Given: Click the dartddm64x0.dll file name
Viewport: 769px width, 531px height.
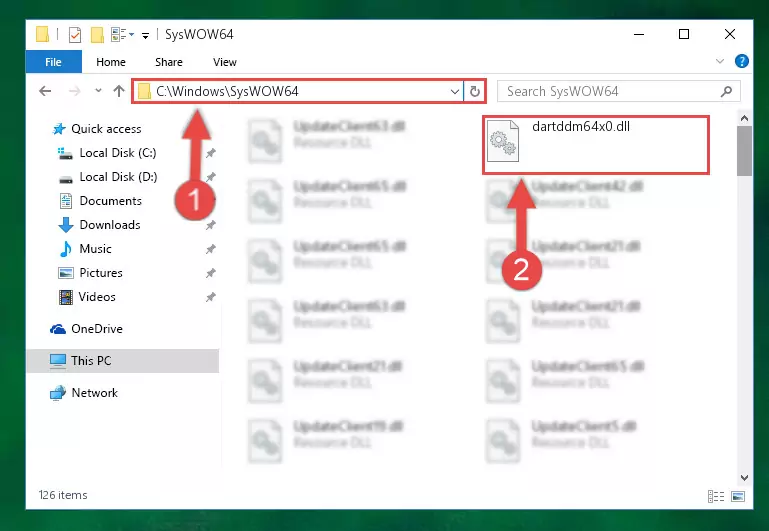Looking at the screenshot, I should click(581, 126).
